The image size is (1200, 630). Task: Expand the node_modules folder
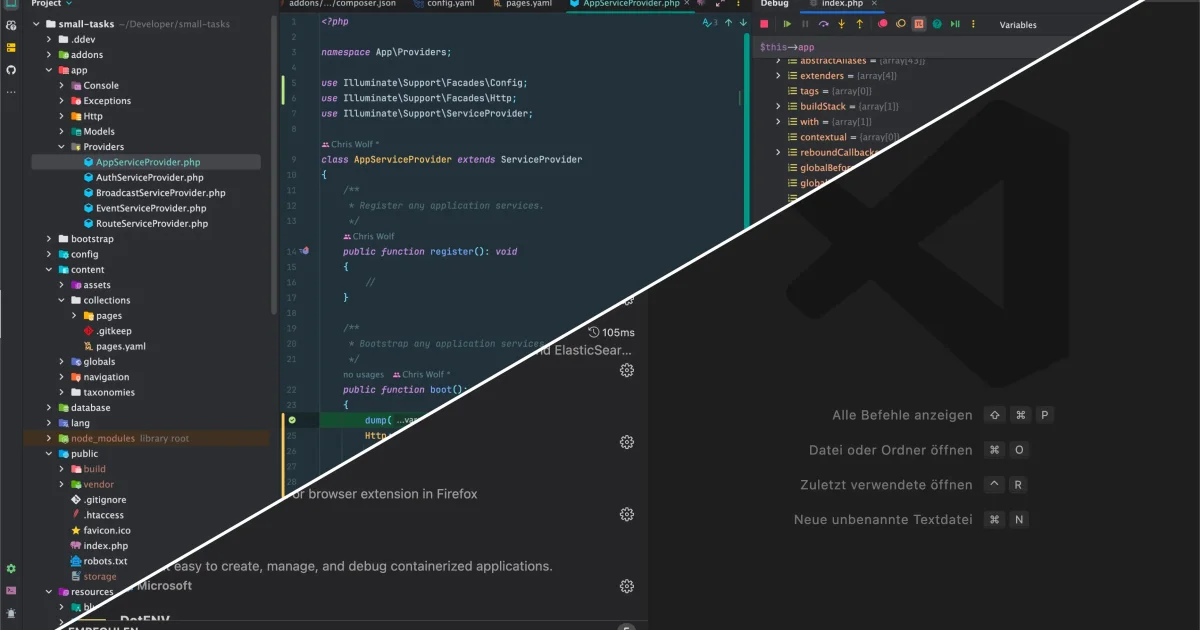click(x=49, y=438)
